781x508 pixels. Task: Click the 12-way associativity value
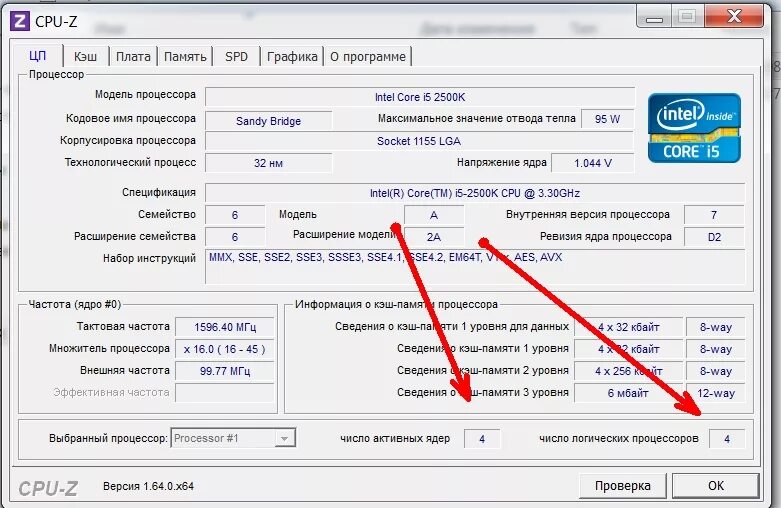tap(715, 393)
